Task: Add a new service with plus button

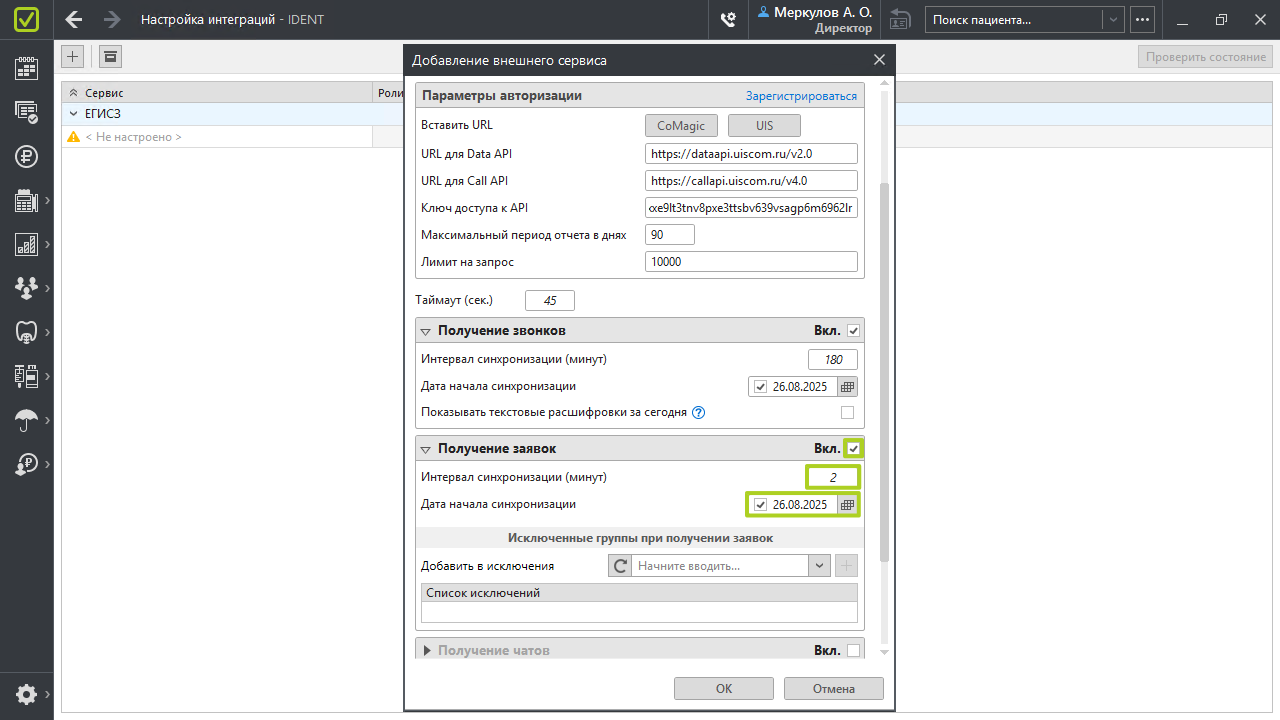Action: [x=73, y=57]
